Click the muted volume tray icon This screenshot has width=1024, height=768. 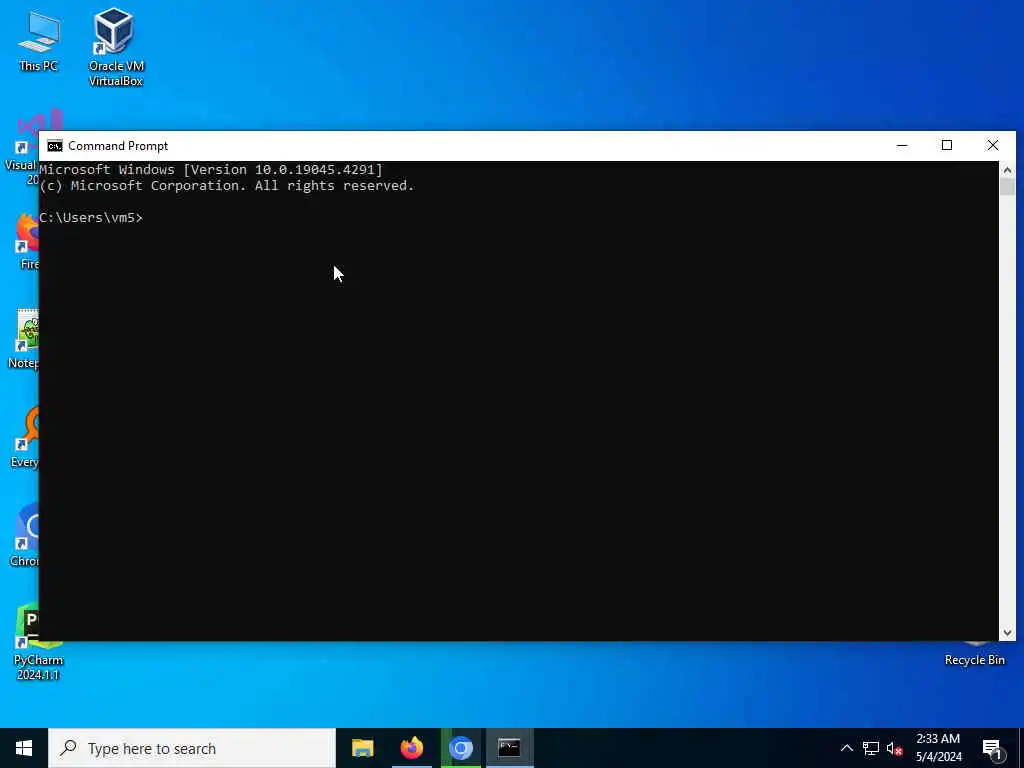click(894, 748)
